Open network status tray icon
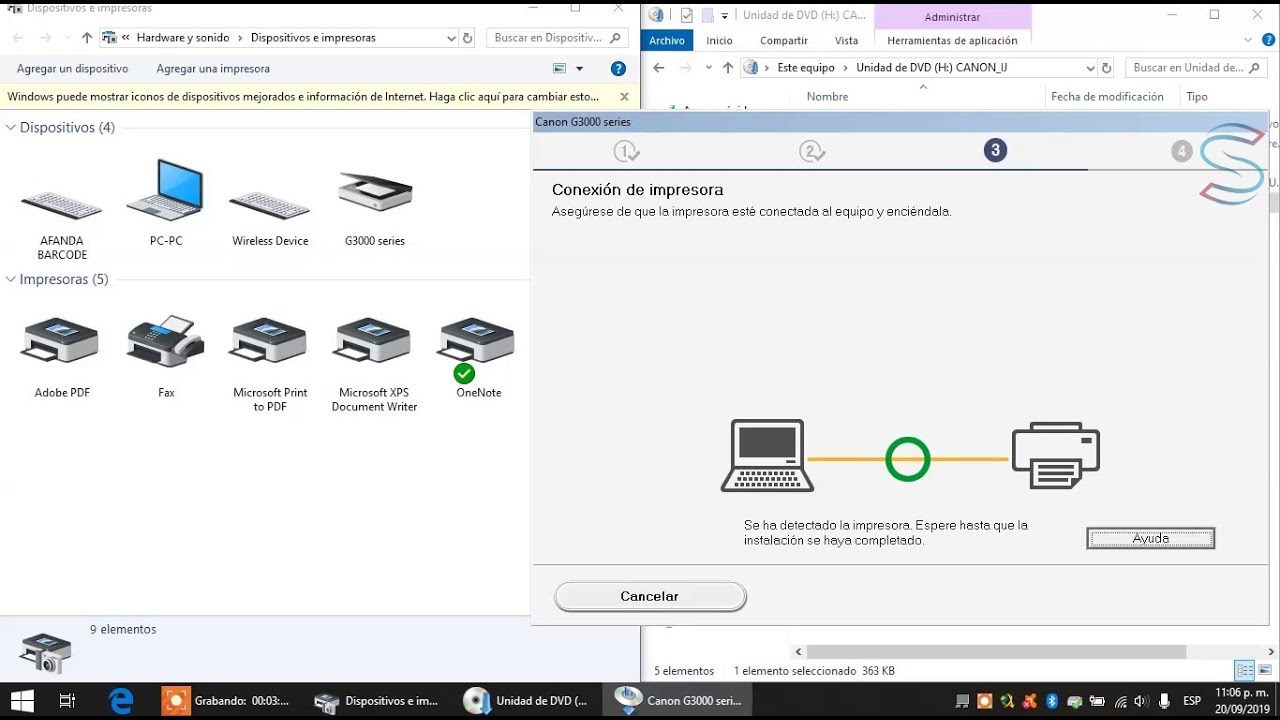 coord(1121,701)
